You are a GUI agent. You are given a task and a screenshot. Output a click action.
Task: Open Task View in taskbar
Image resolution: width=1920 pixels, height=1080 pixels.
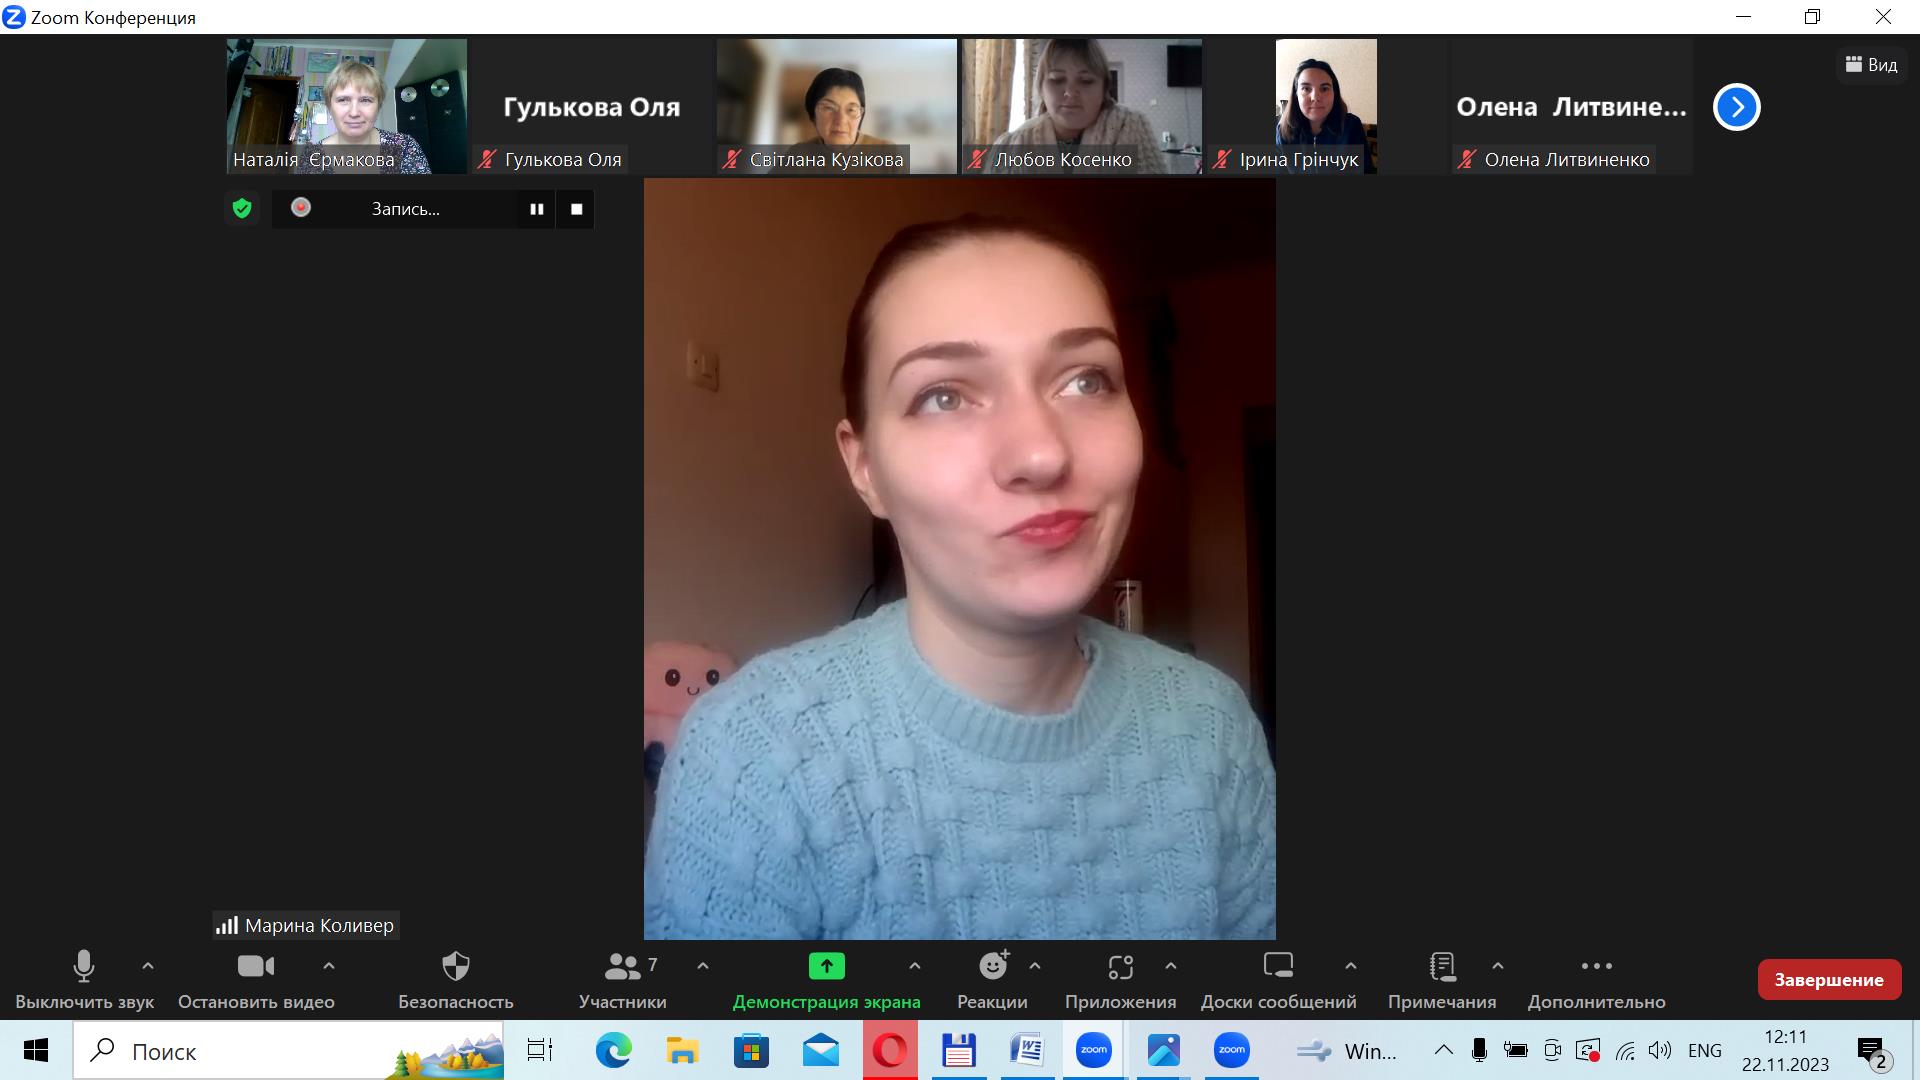[540, 1050]
